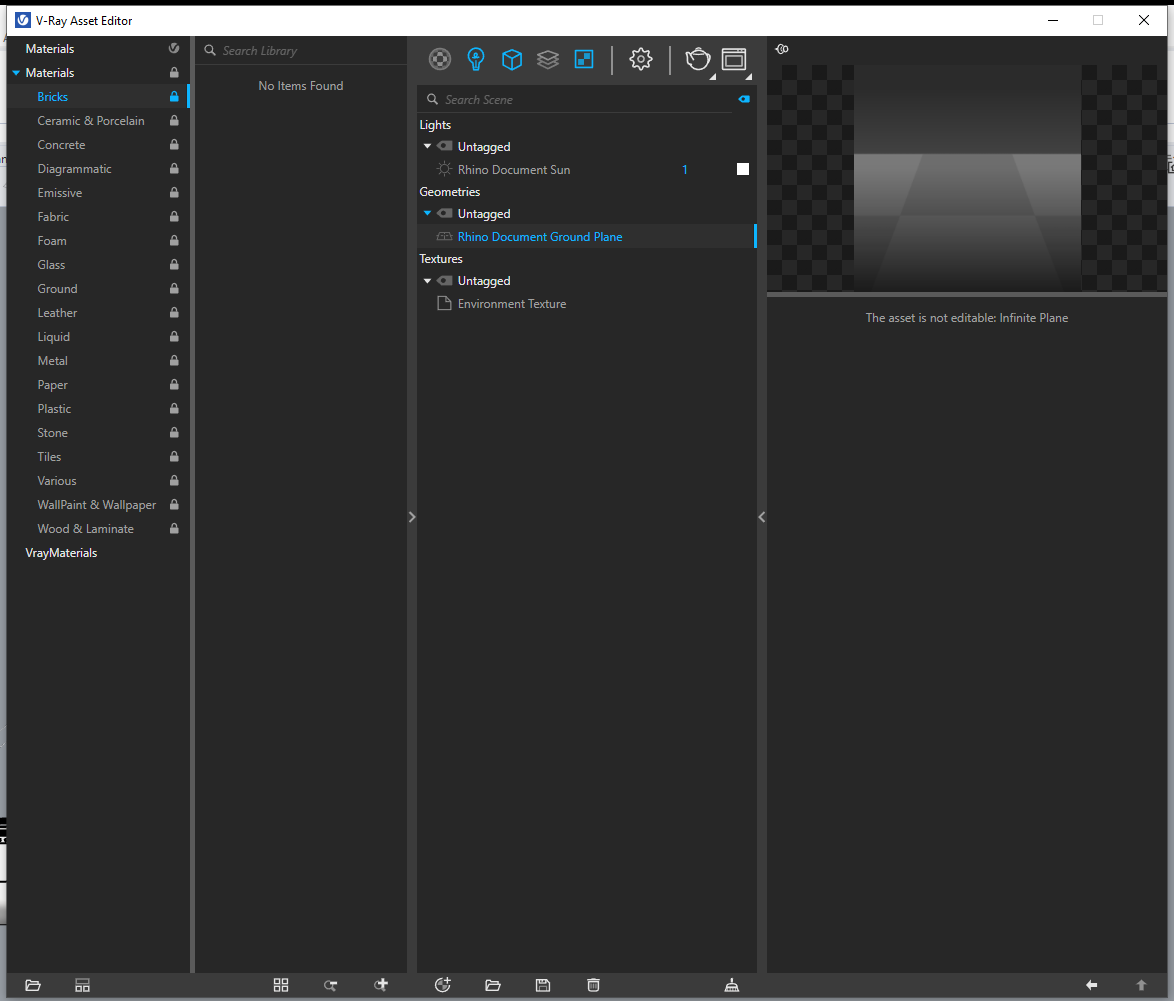Click the library zoom-in magnifier icon

click(x=381, y=985)
